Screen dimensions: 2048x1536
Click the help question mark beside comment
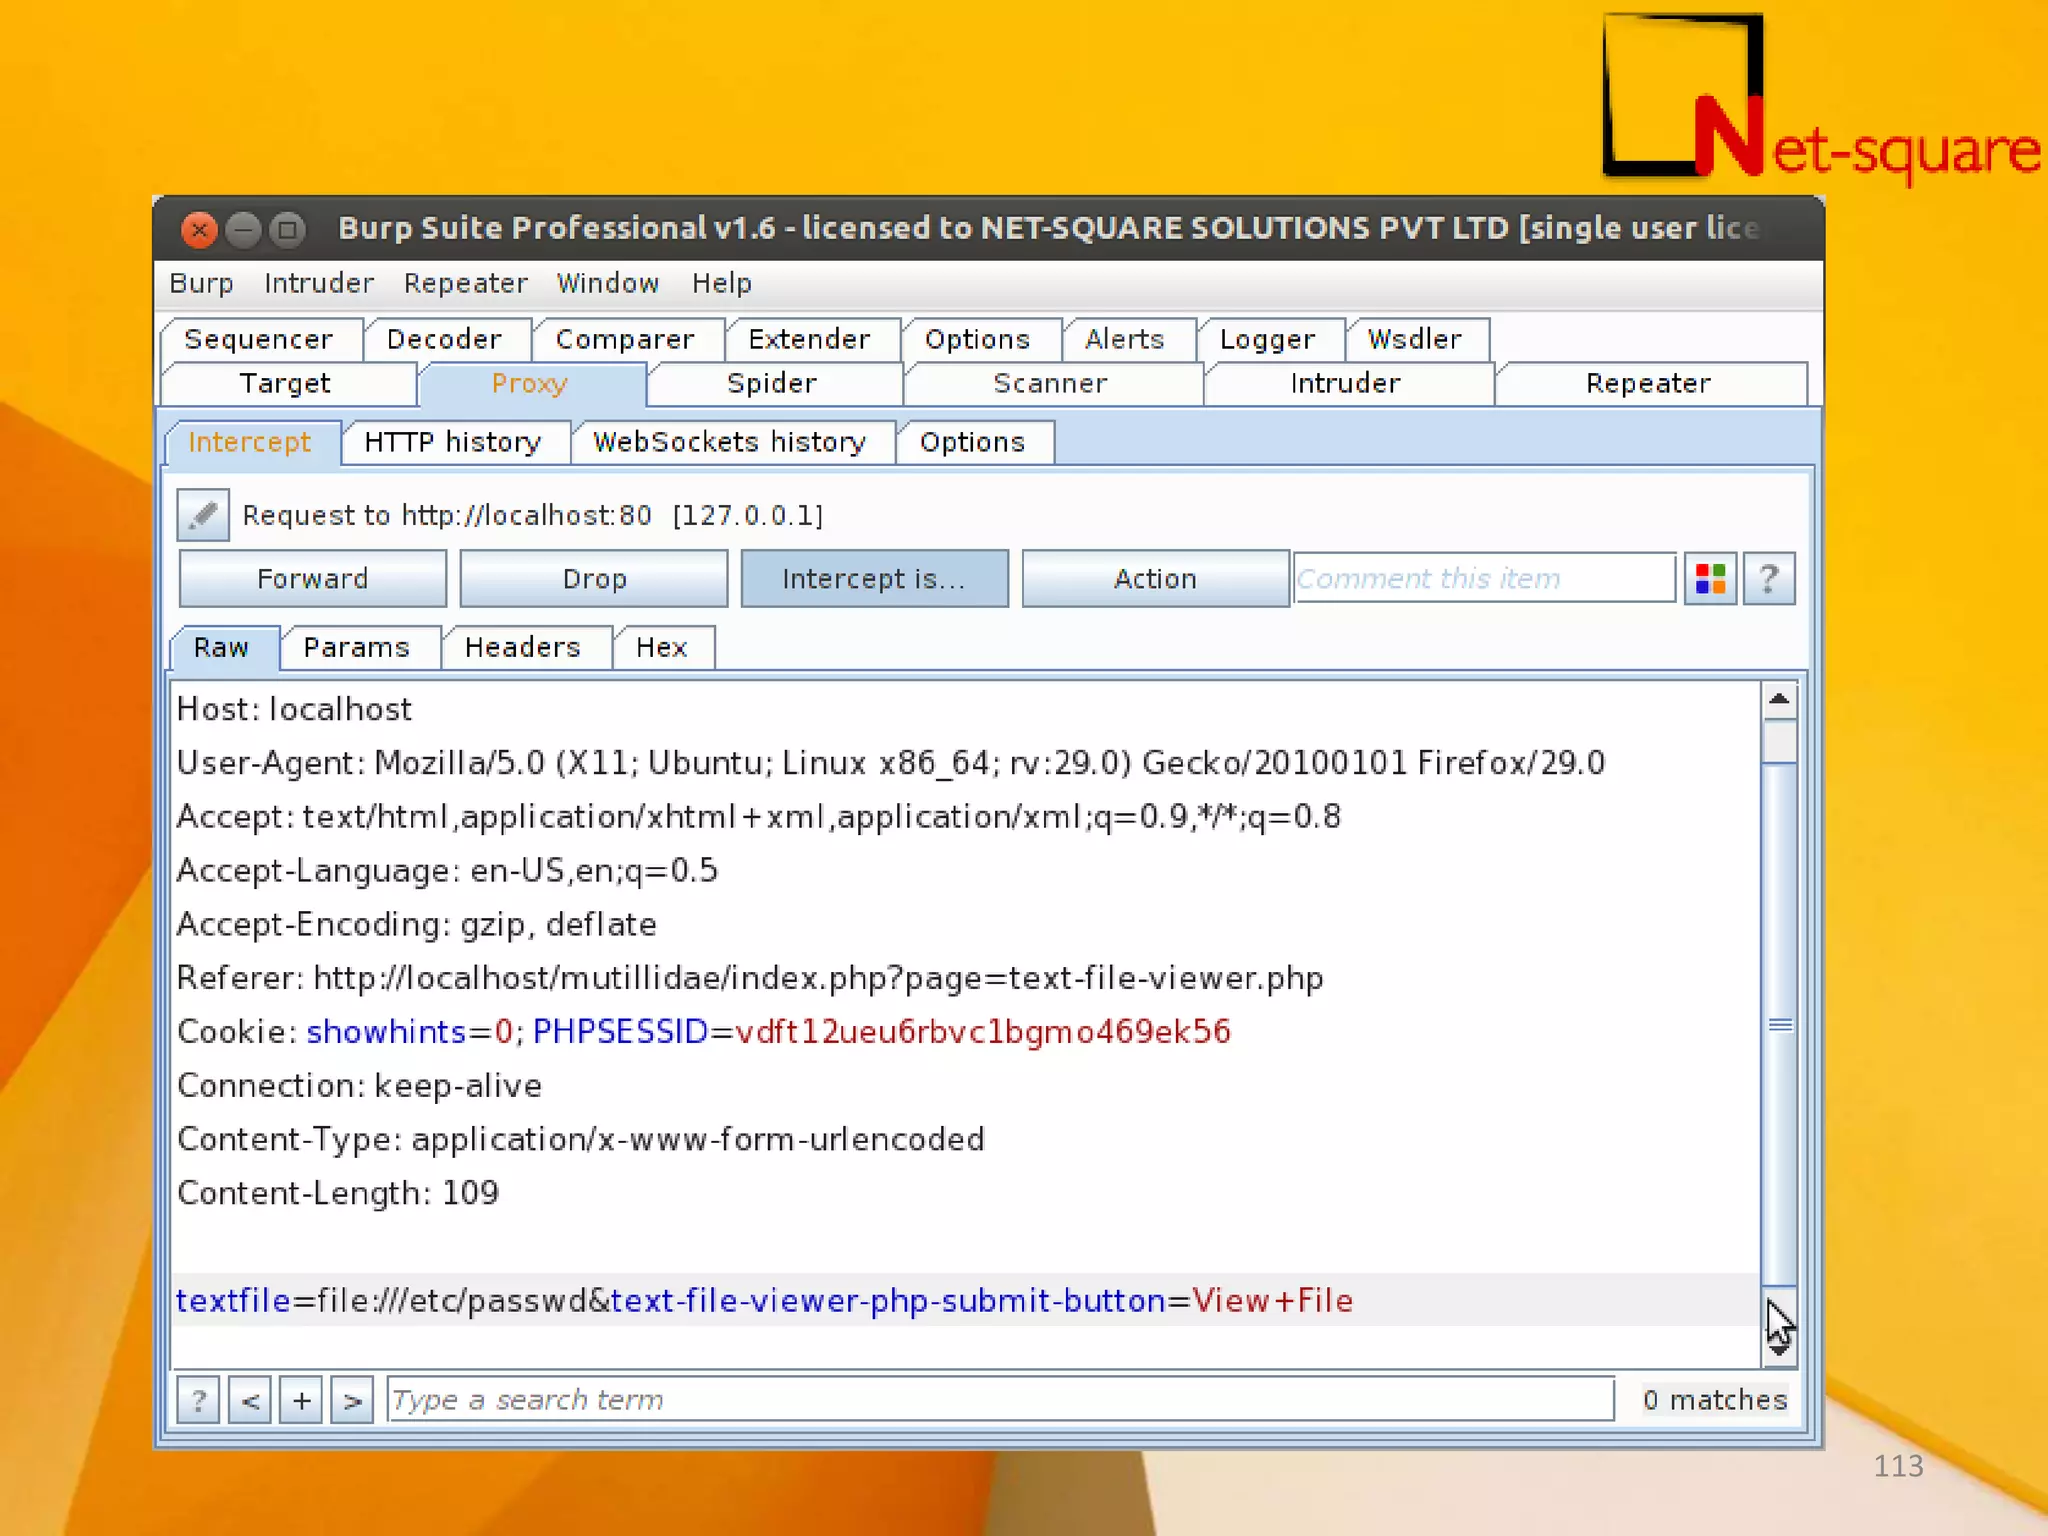(1768, 579)
